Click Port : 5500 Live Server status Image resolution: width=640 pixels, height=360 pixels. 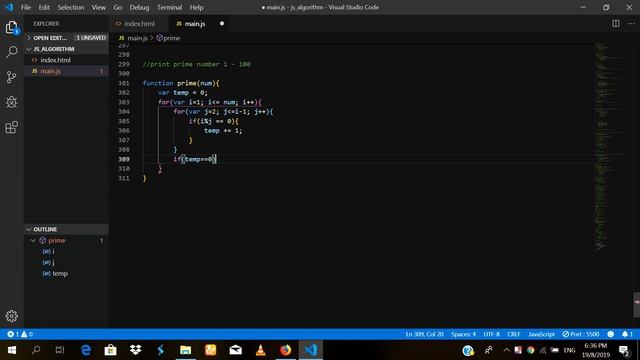coord(581,334)
